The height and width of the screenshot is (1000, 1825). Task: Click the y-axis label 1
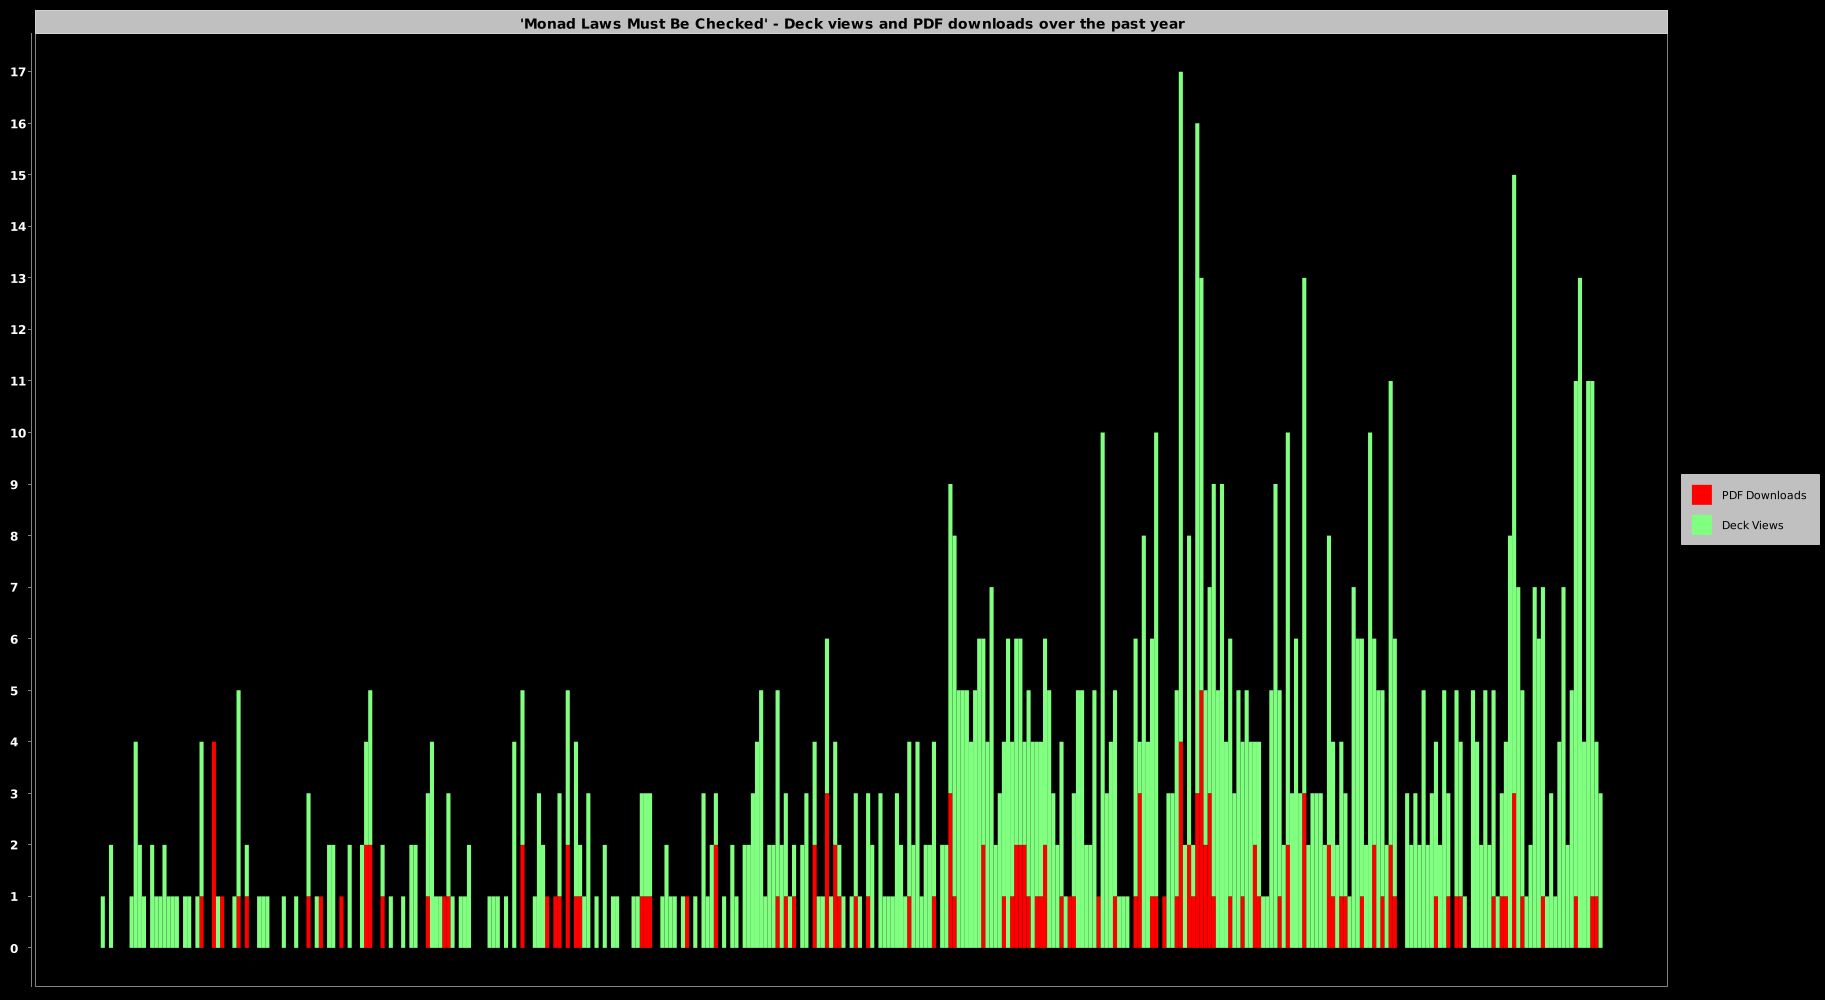click(x=14, y=896)
